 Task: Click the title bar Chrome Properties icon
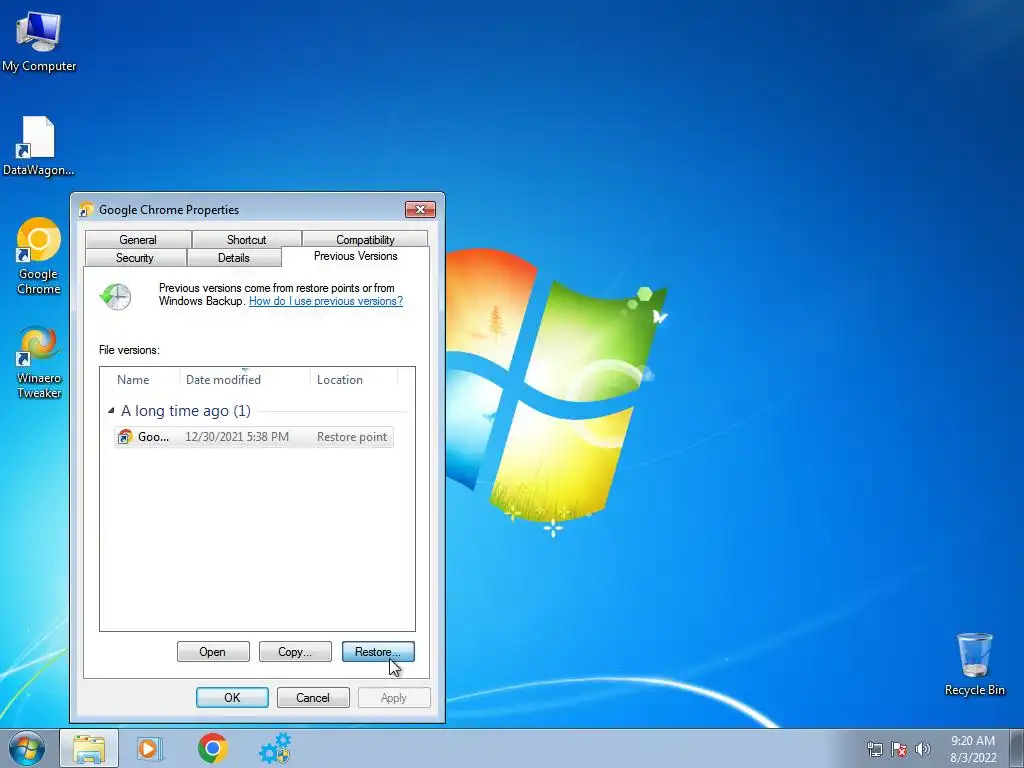click(86, 210)
